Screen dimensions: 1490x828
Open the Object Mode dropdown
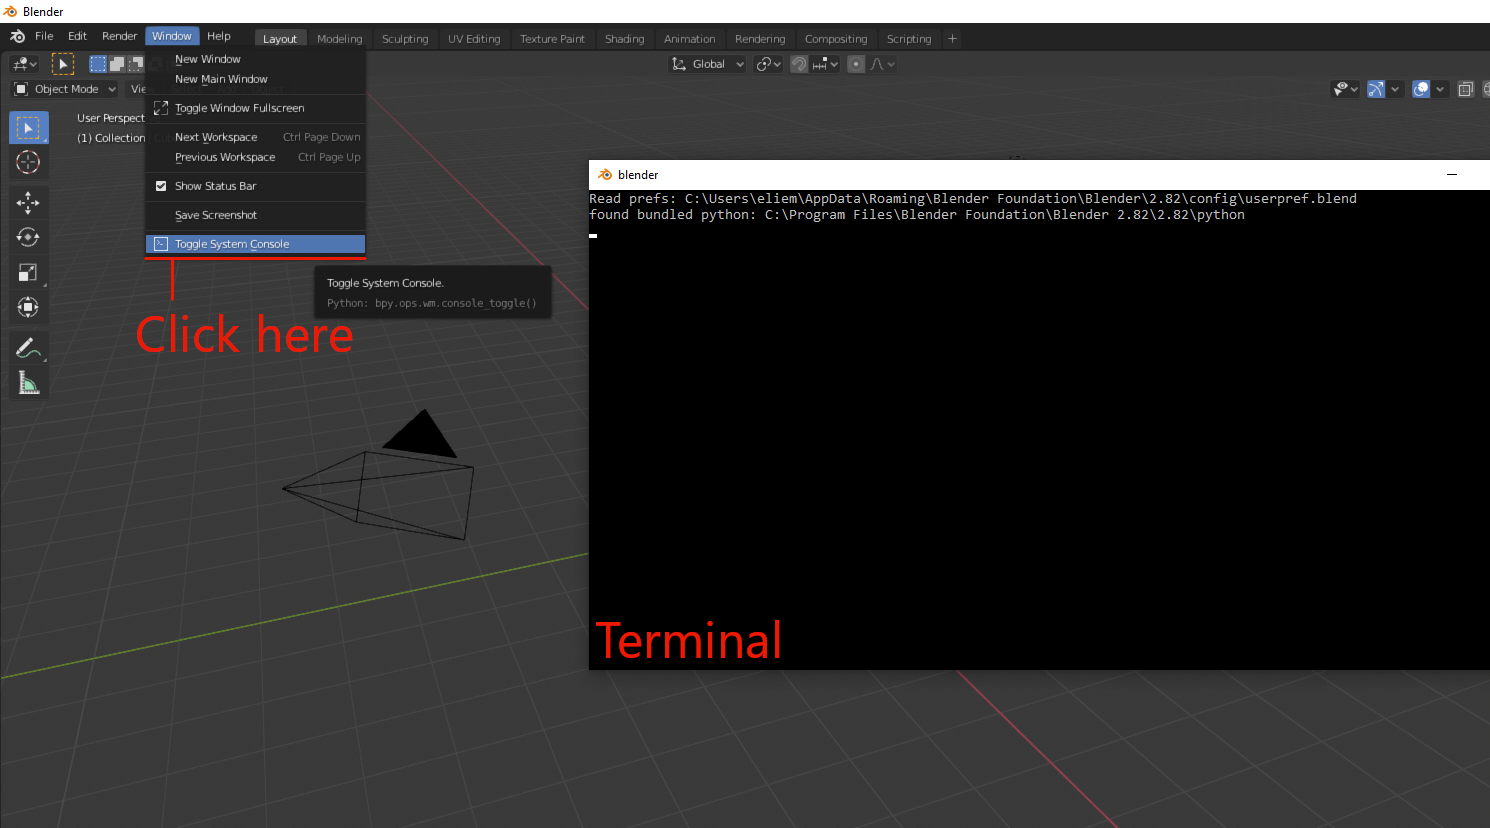coord(63,88)
